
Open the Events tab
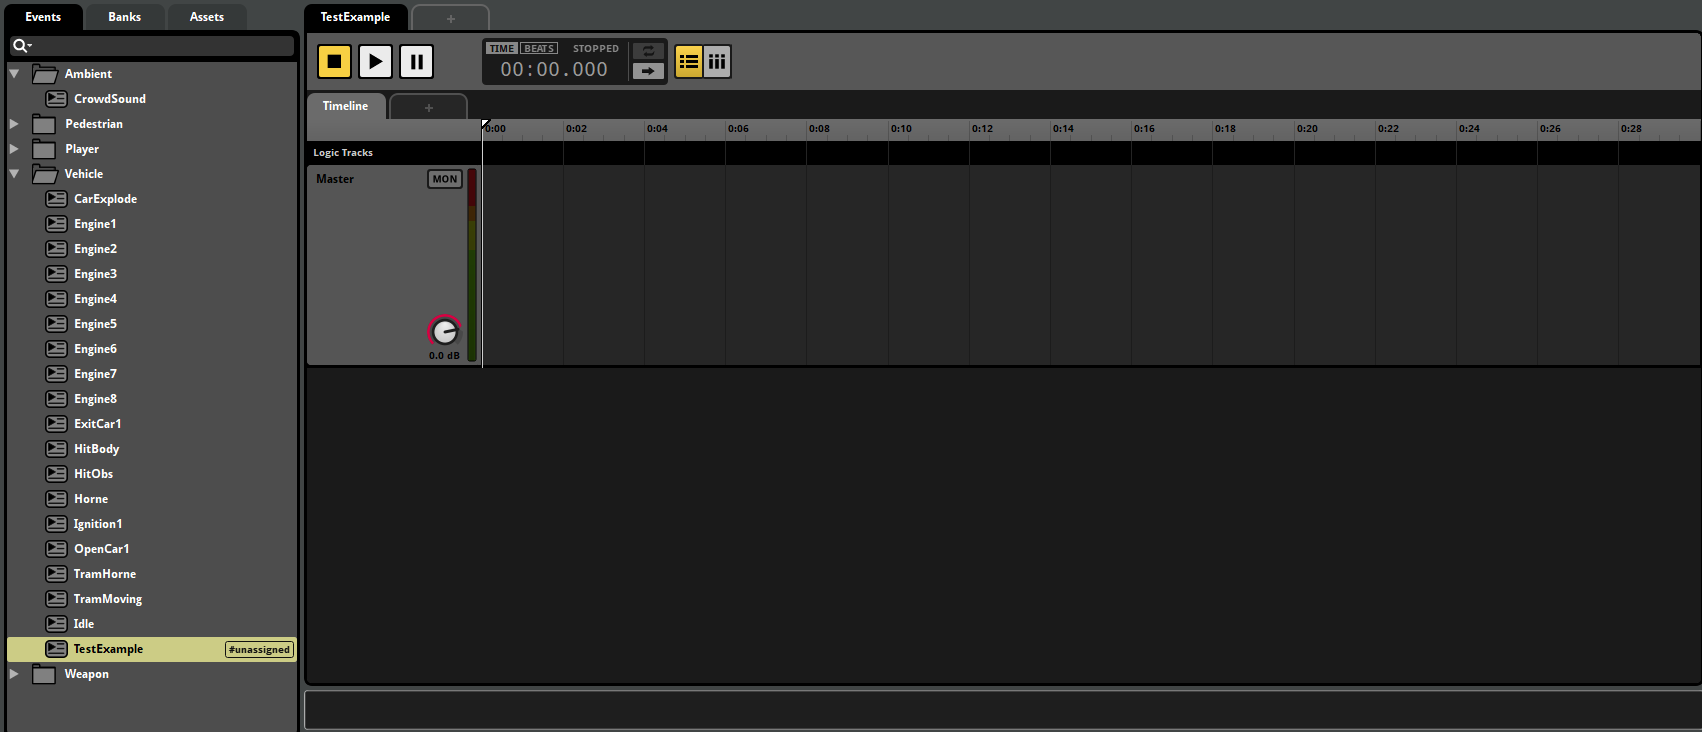[43, 17]
